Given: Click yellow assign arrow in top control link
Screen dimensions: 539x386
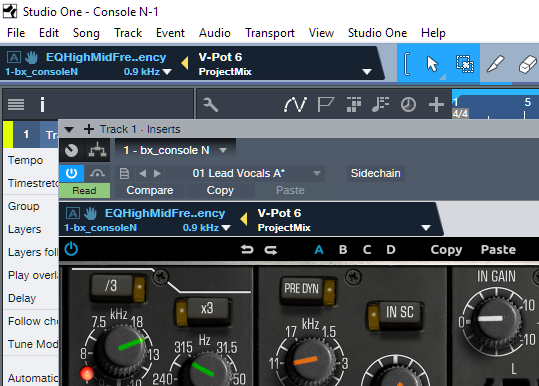Looking at the screenshot, I should pos(185,63).
